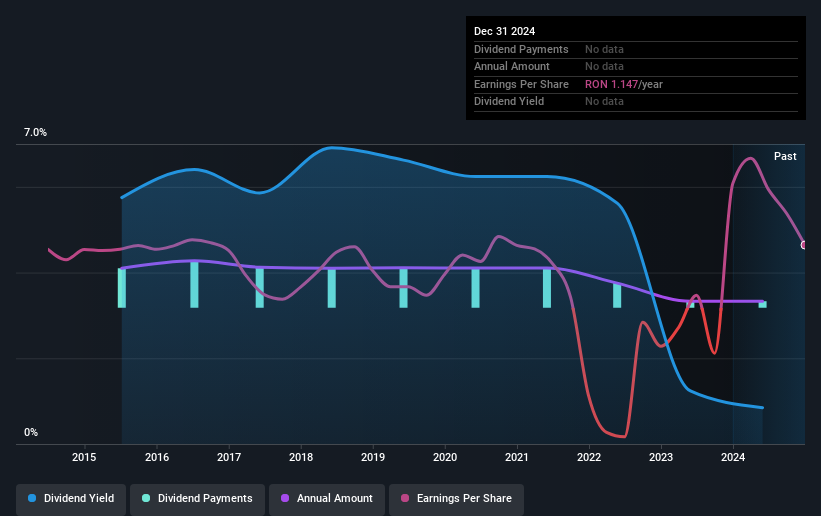
Task: Click the 2017 x-axis label
Action: [229, 457]
